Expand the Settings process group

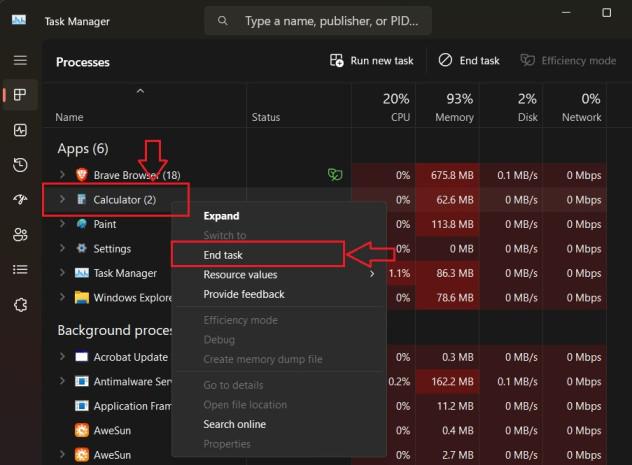[x=62, y=248]
